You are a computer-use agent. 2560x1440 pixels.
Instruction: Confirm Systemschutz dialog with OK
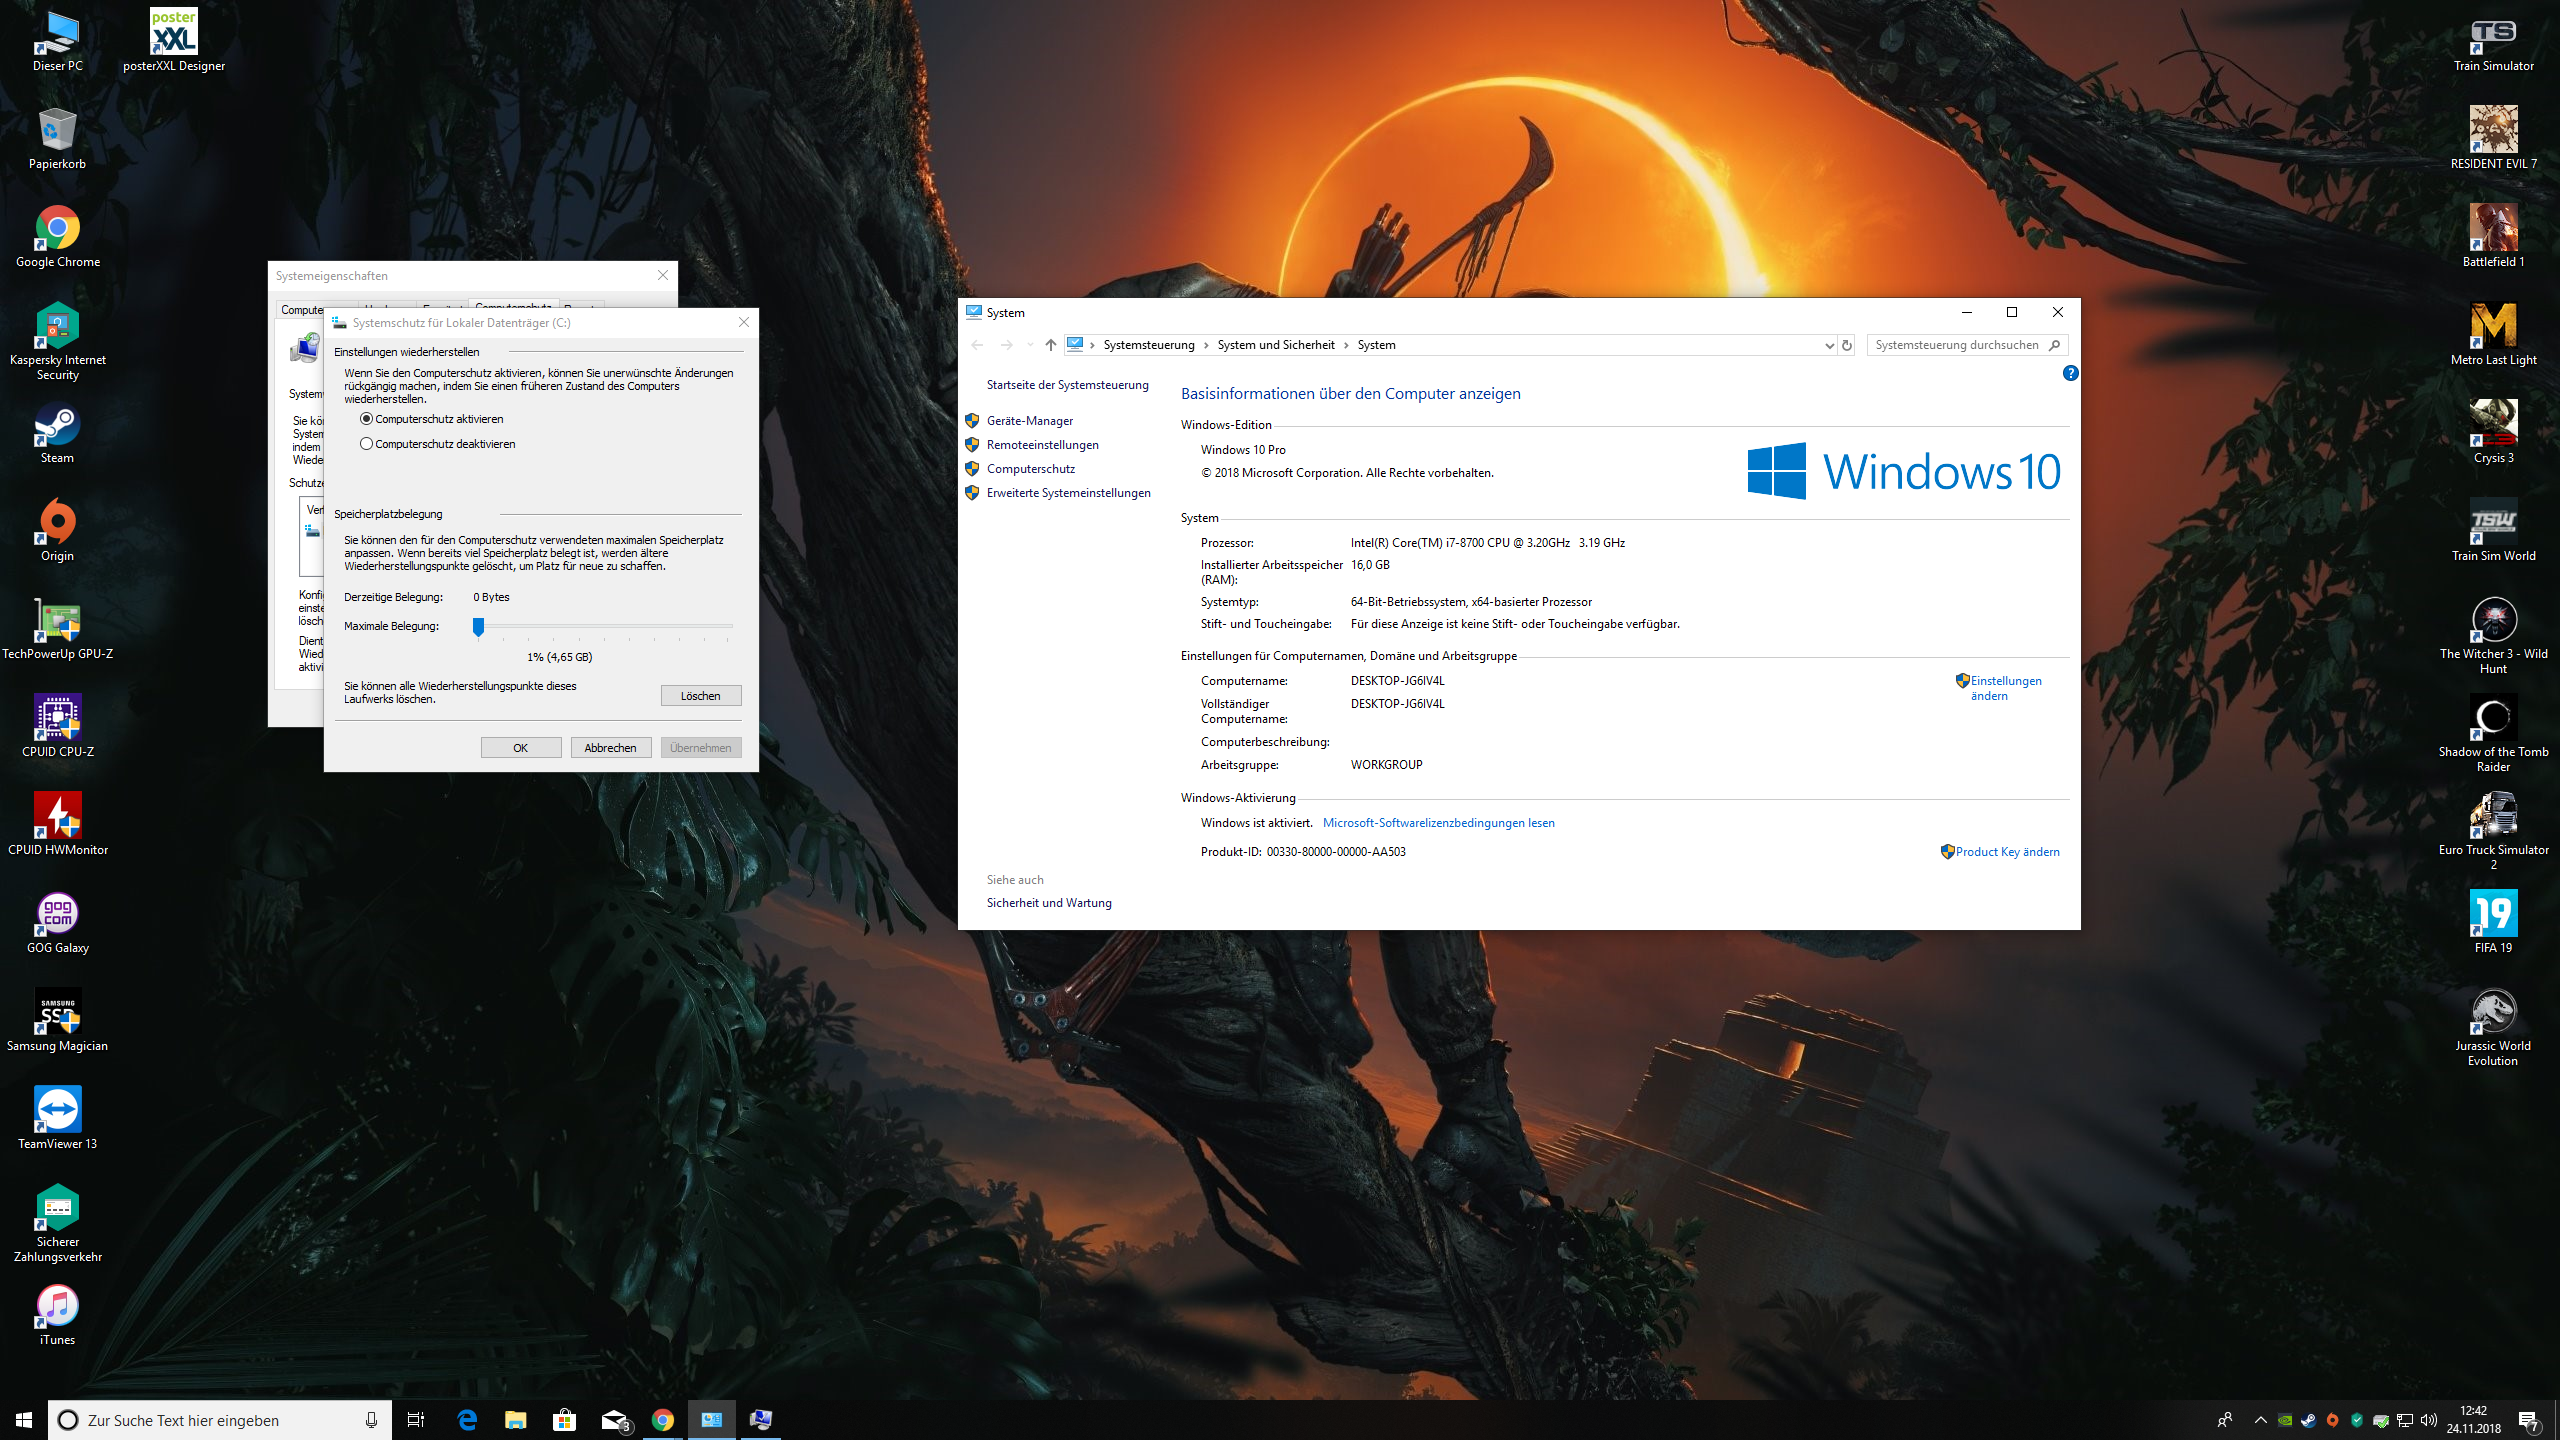tap(521, 748)
